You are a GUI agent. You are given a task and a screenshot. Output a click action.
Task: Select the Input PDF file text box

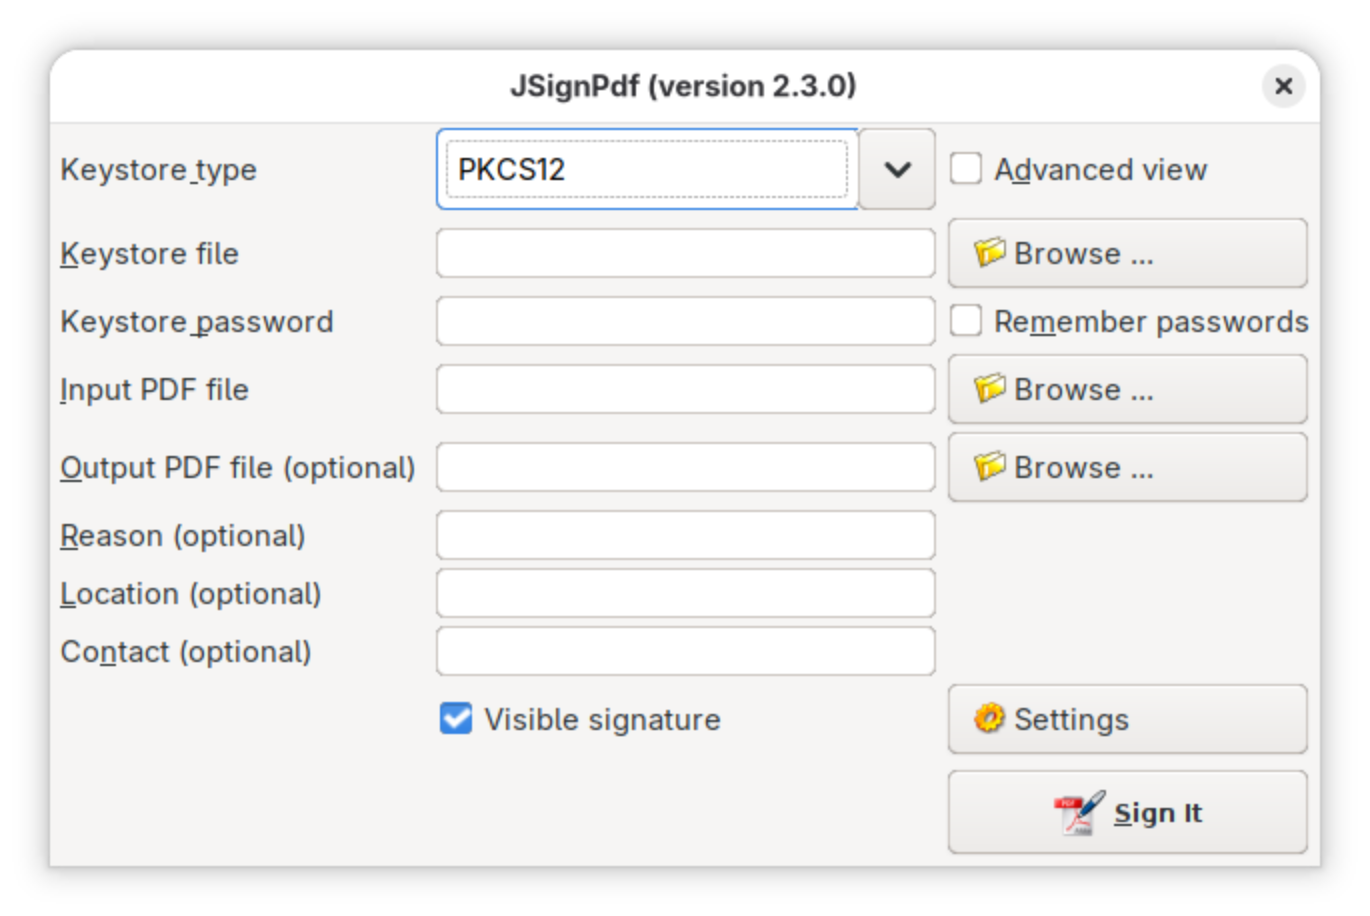pyautogui.click(x=685, y=389)
